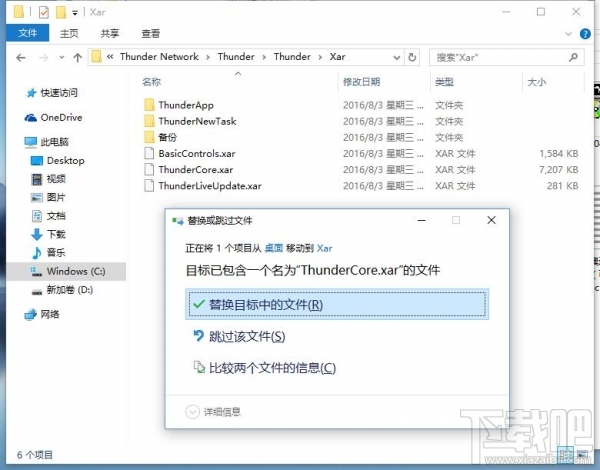
Task: Select the ThunderNewTask folder
Action: click(x=197, y=121)
